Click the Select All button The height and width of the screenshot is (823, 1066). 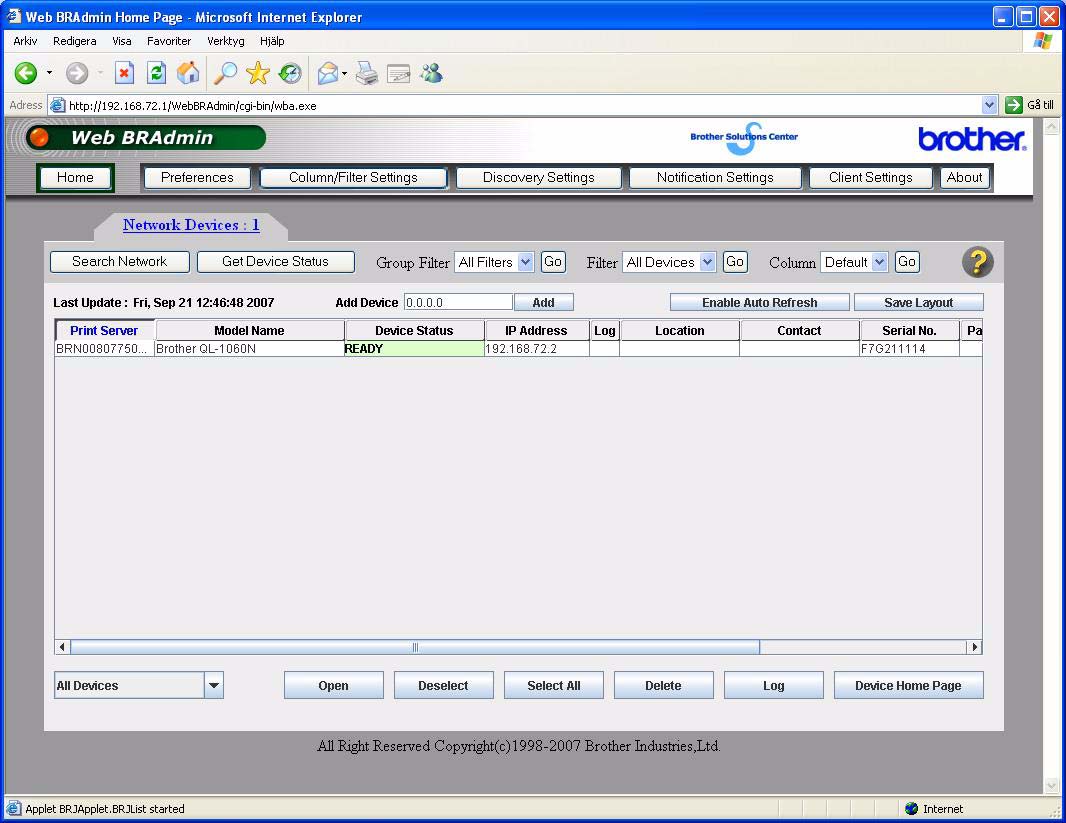point(553,685)
